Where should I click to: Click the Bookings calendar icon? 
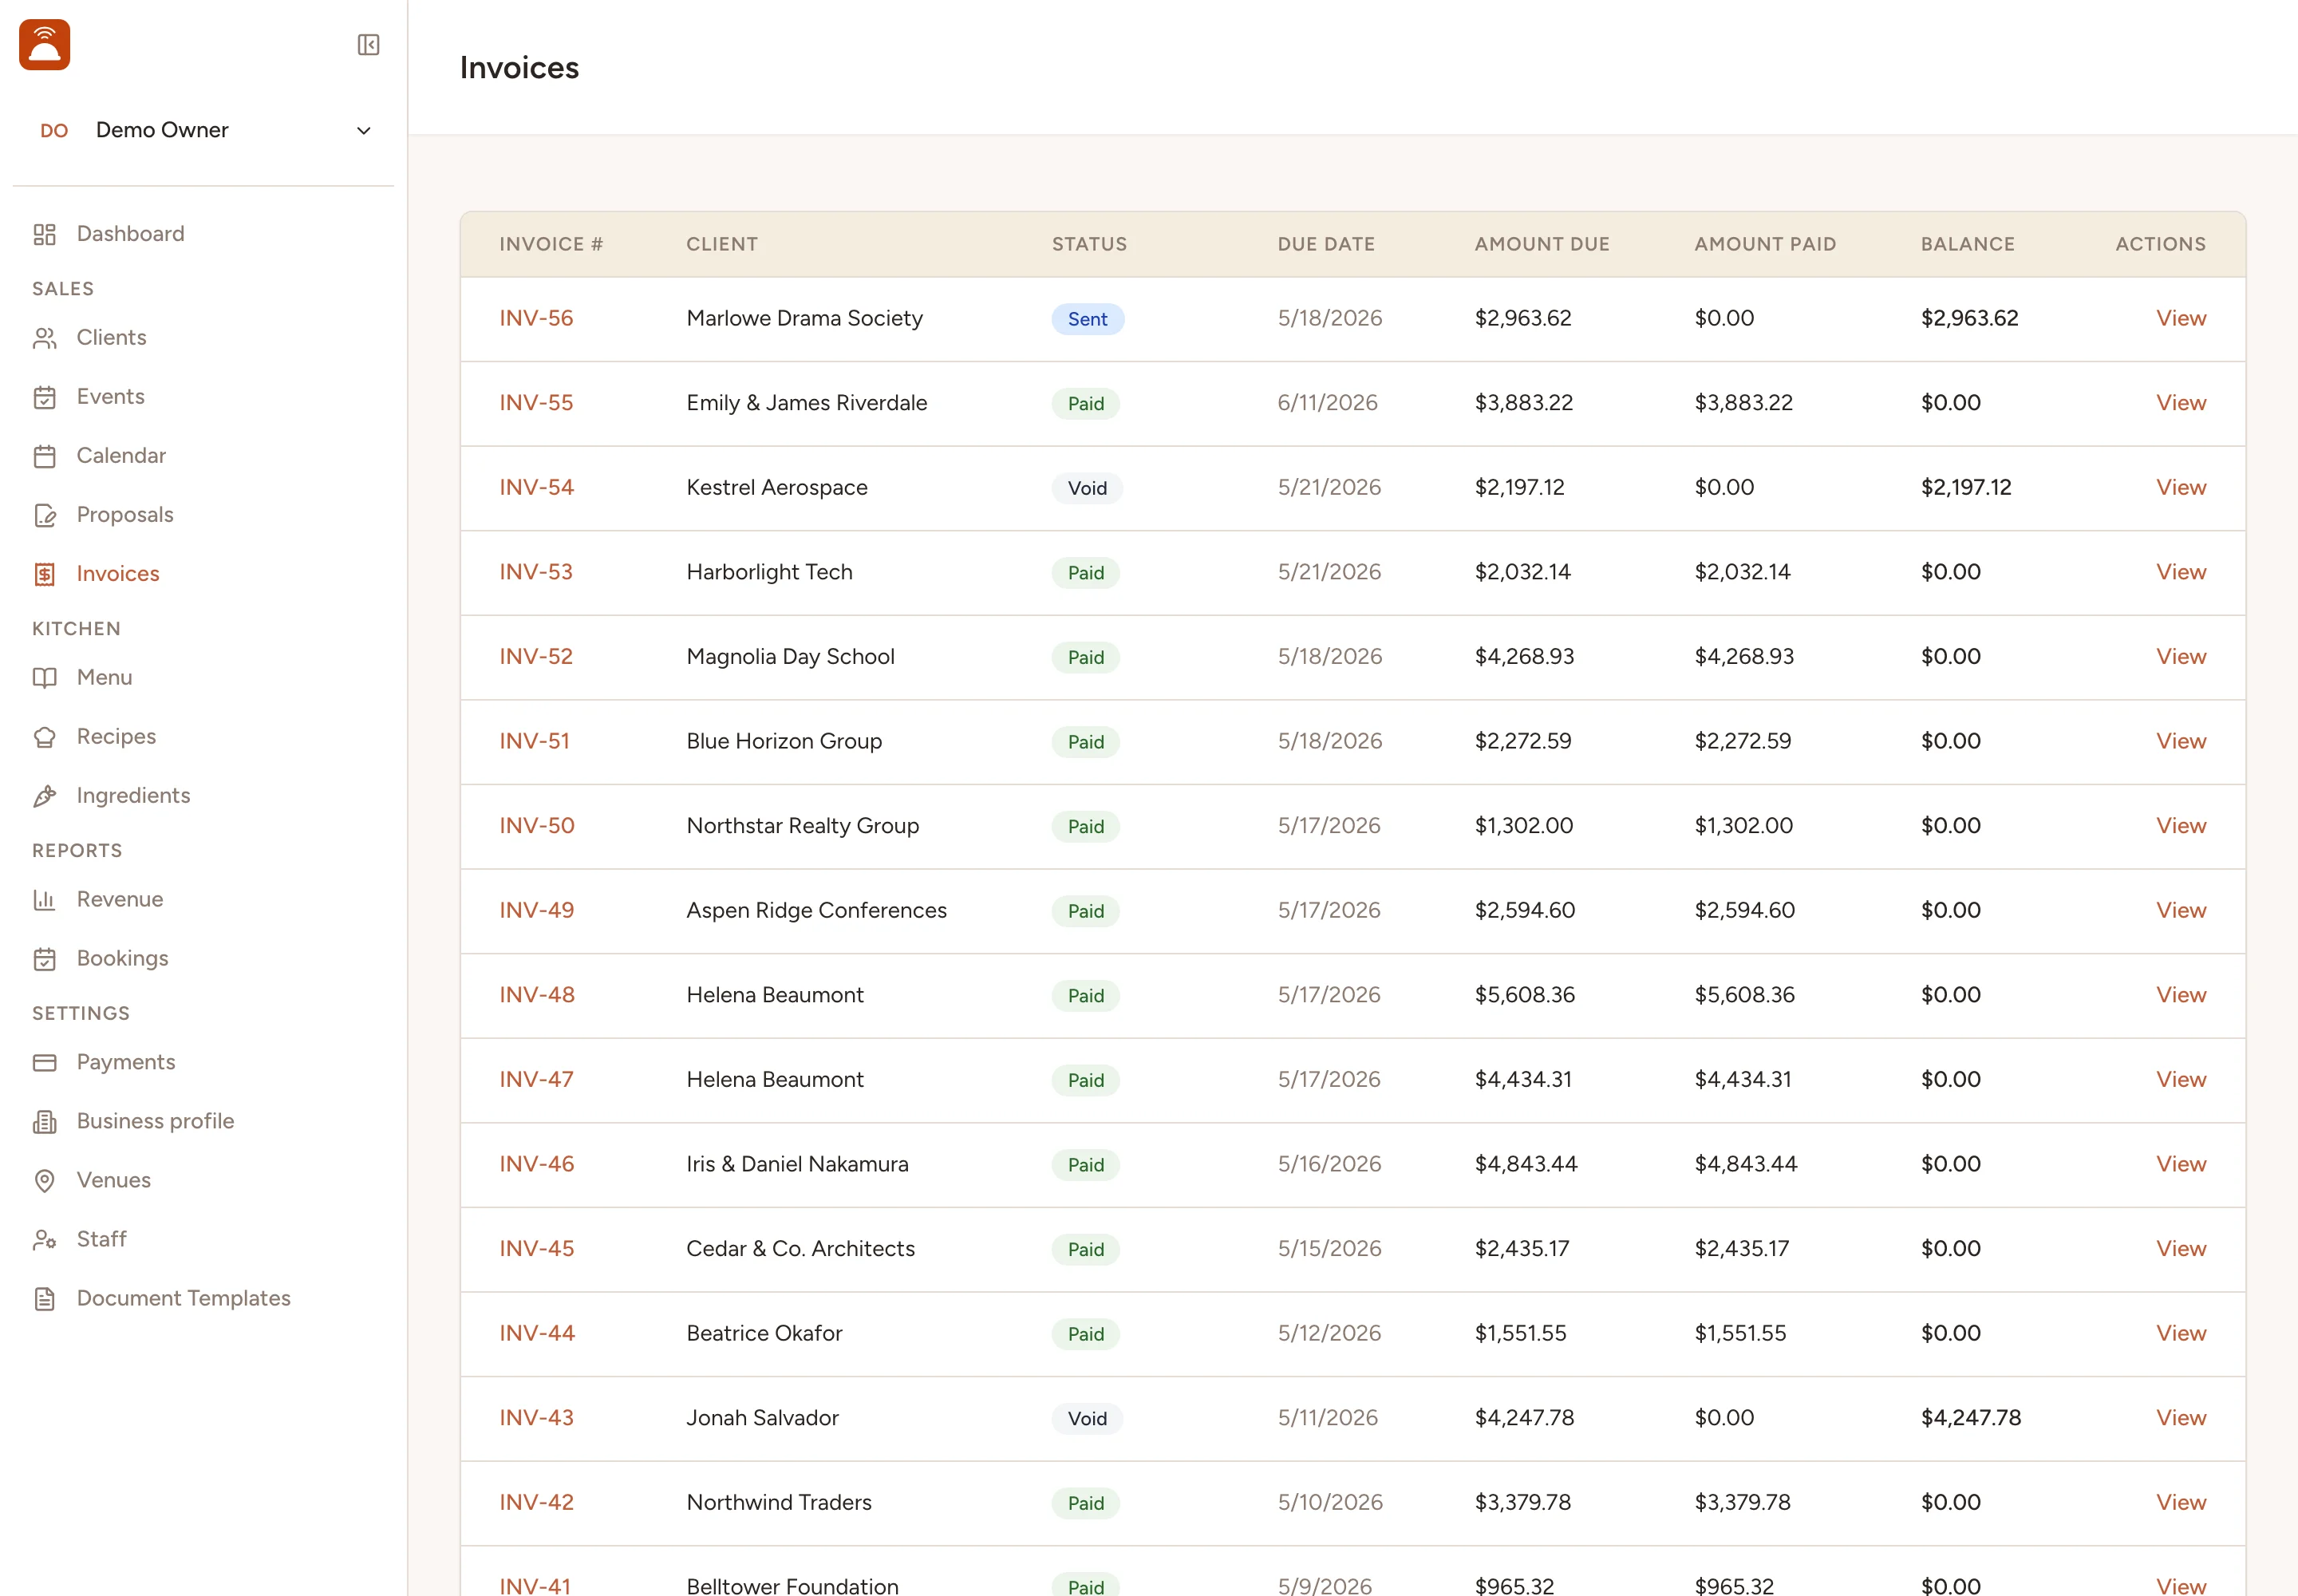(45, 959)
